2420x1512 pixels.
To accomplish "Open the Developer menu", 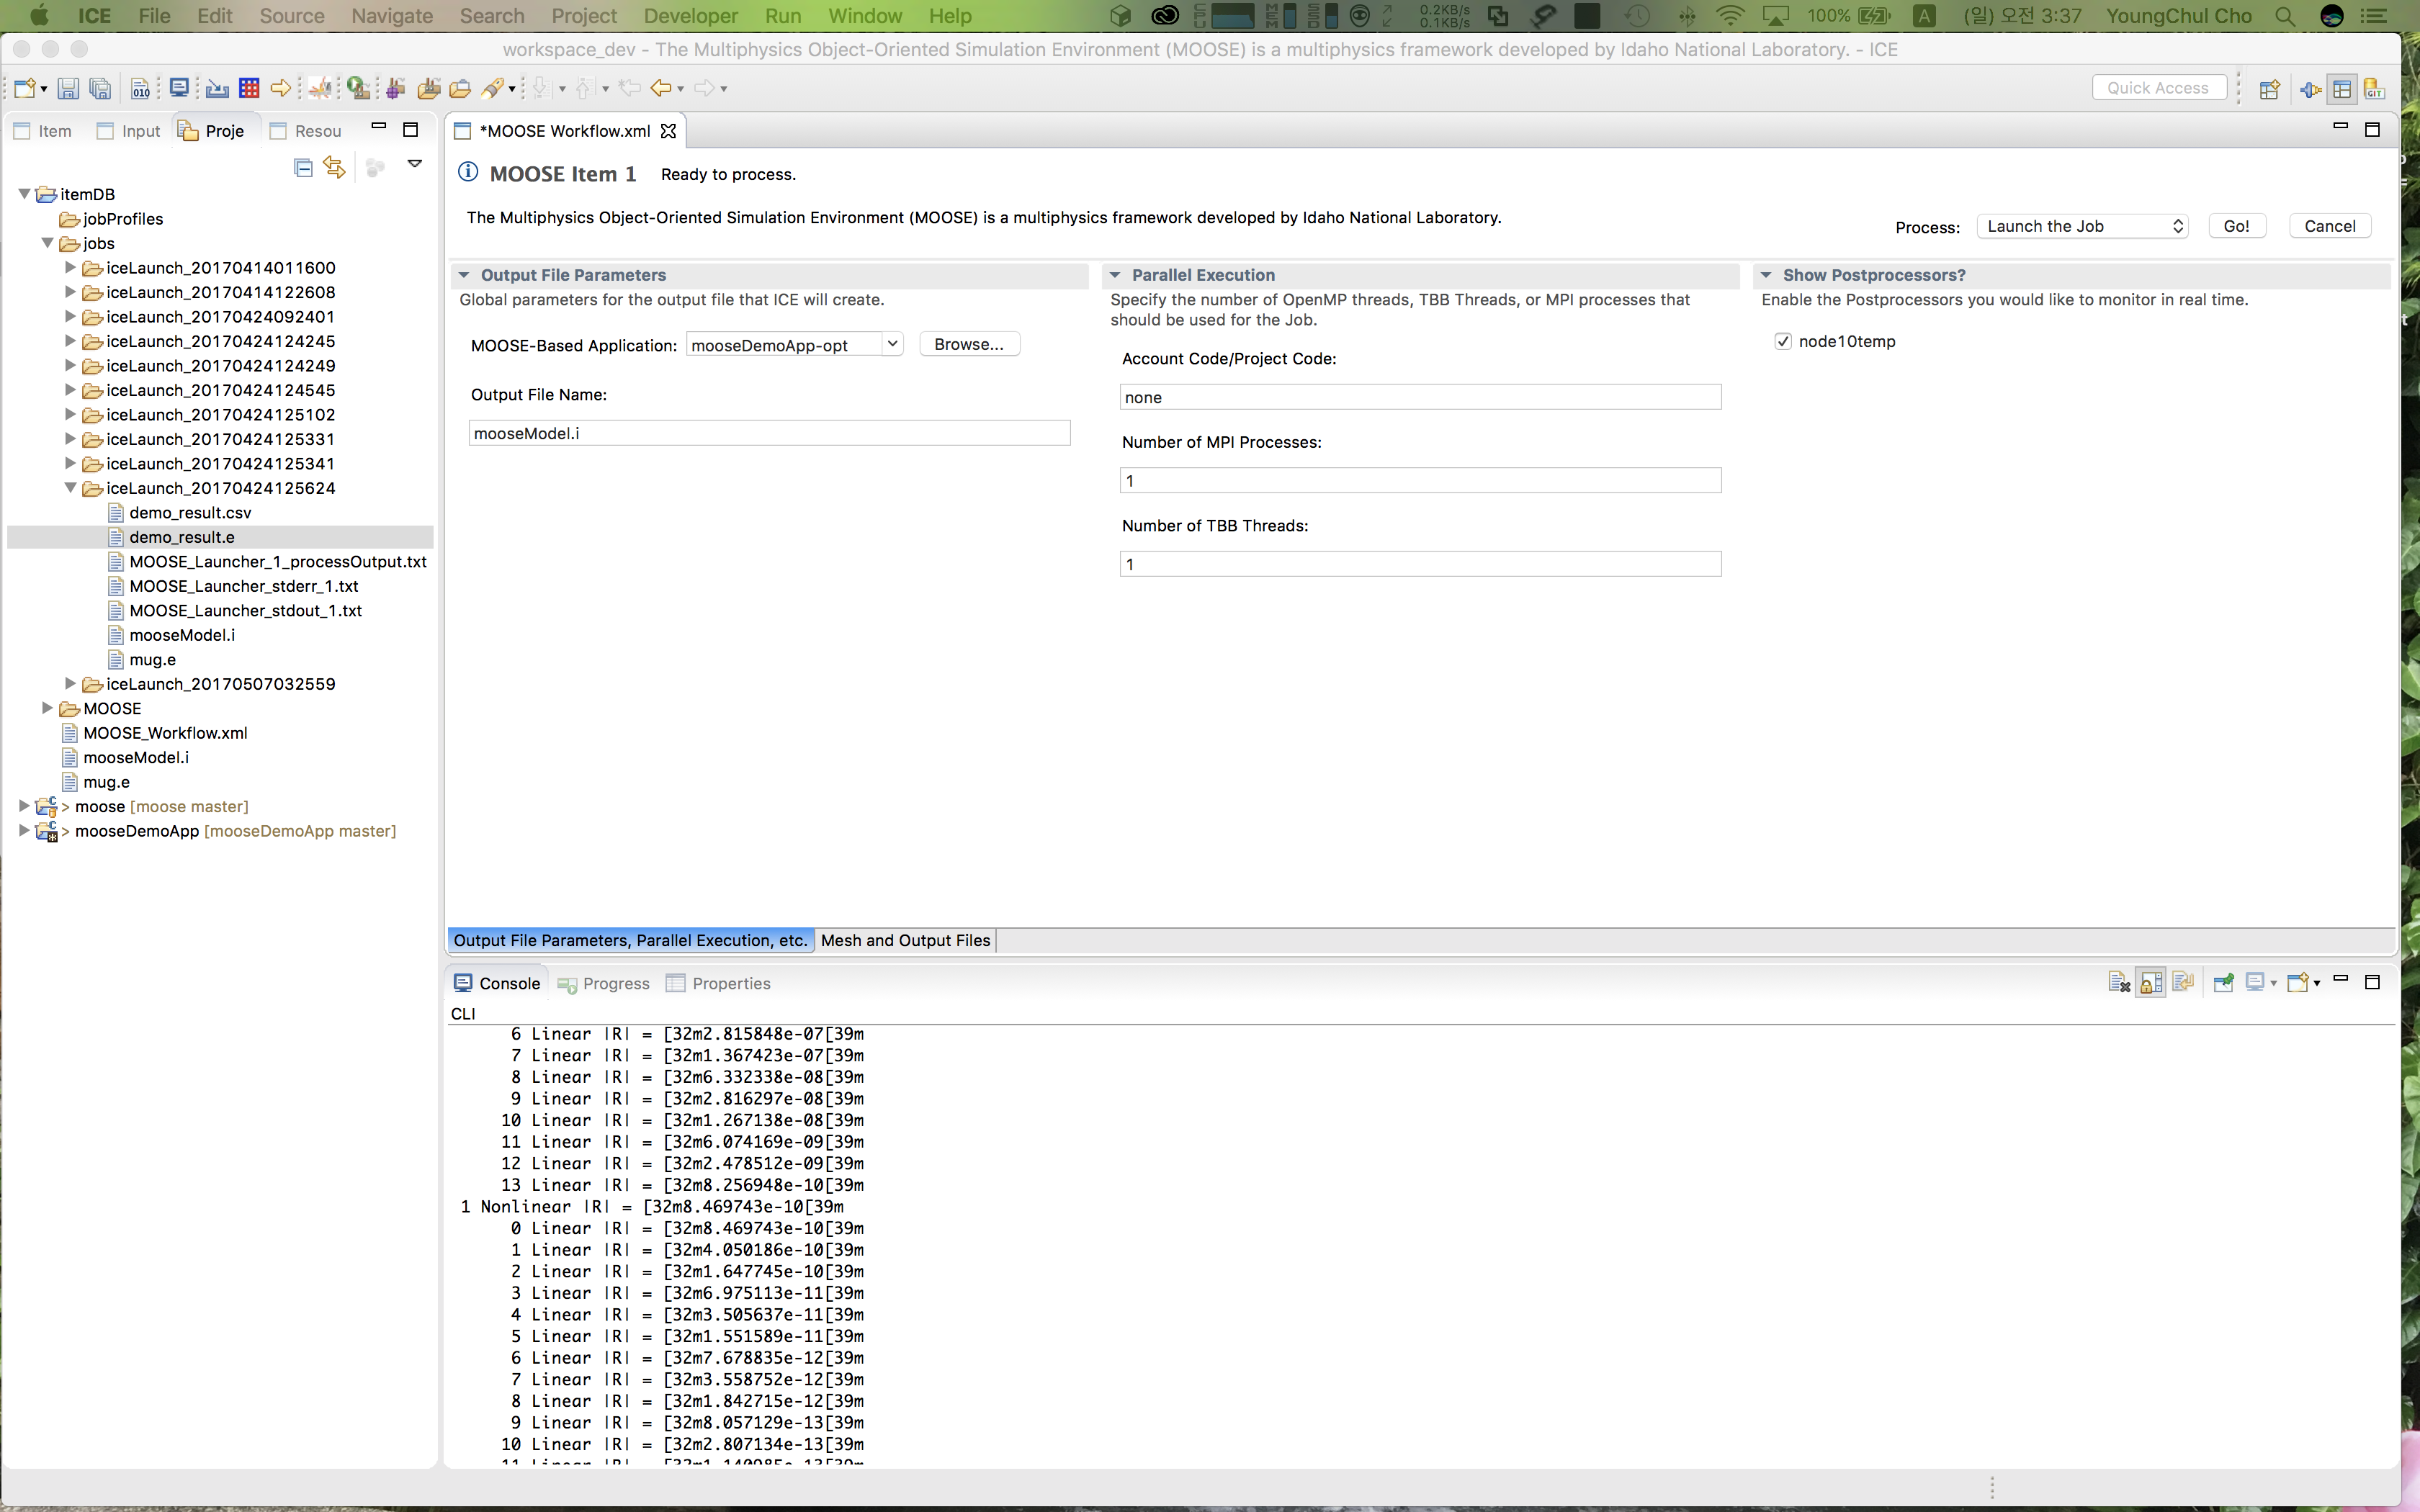I will [690, 16].
